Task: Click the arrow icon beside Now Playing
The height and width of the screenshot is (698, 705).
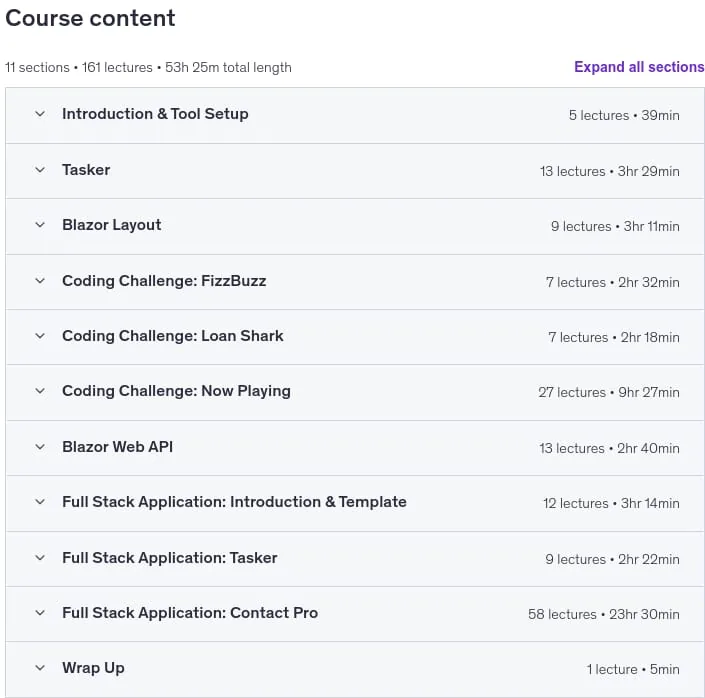Action: pyautogui.click(x=40, y=391)
